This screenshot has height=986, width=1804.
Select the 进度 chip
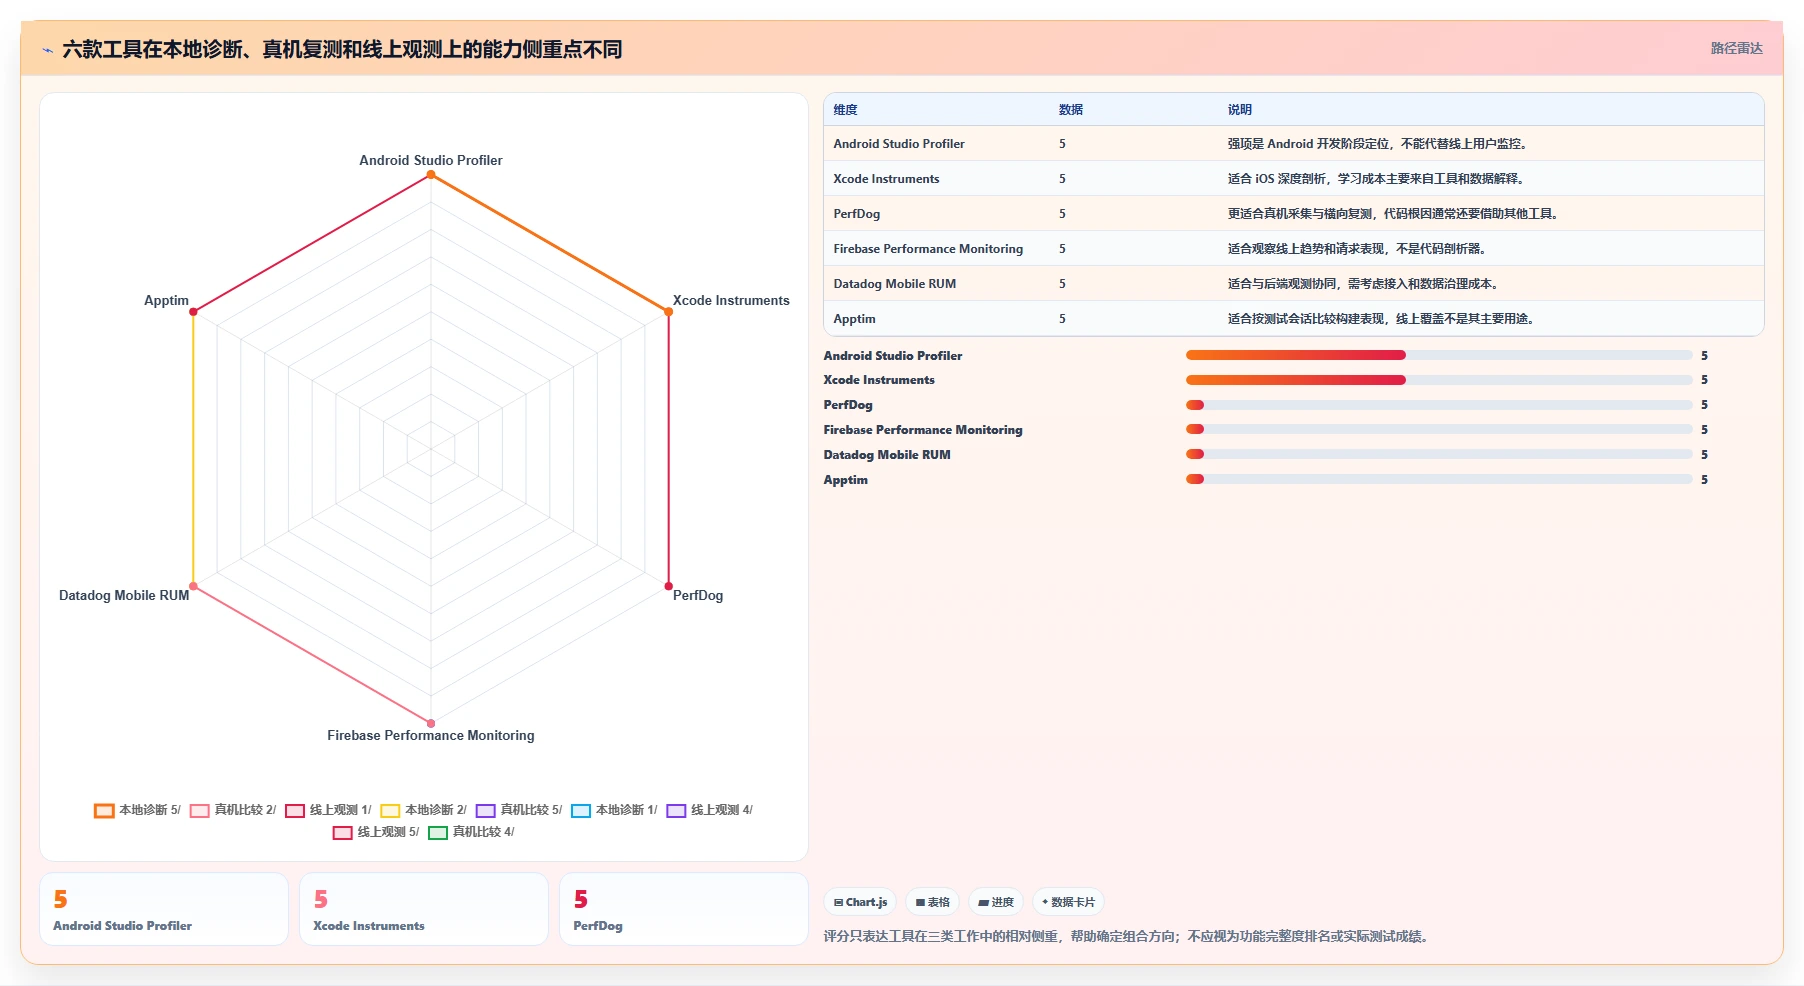(996, 902)
